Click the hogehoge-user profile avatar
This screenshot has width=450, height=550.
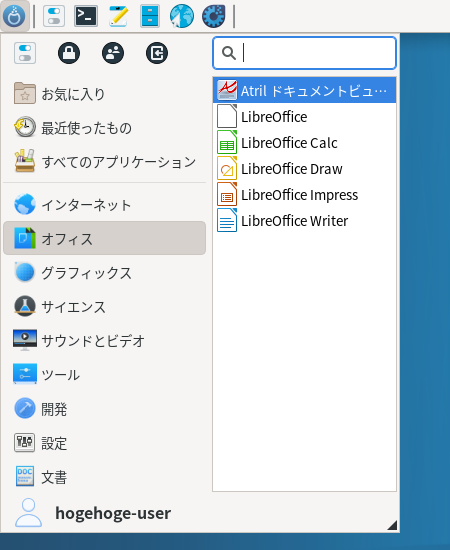coord(28,512)
